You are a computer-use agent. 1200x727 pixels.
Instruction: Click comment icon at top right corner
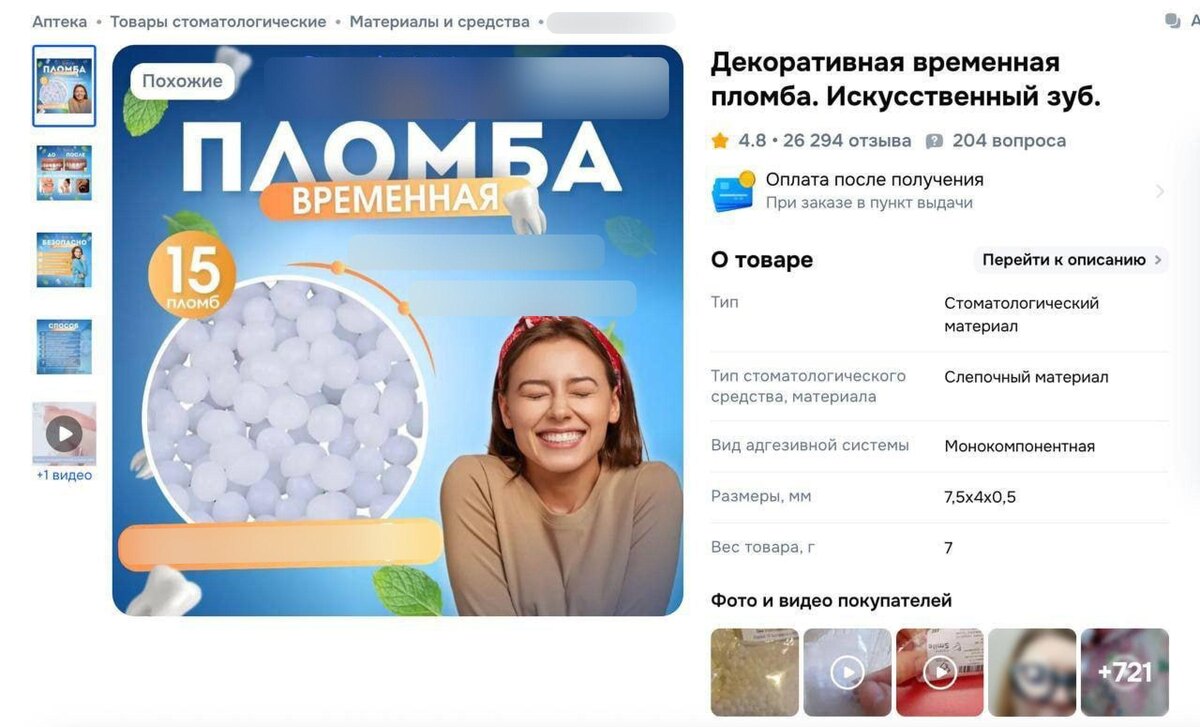pyautogui.click(x=1173, y=21)
